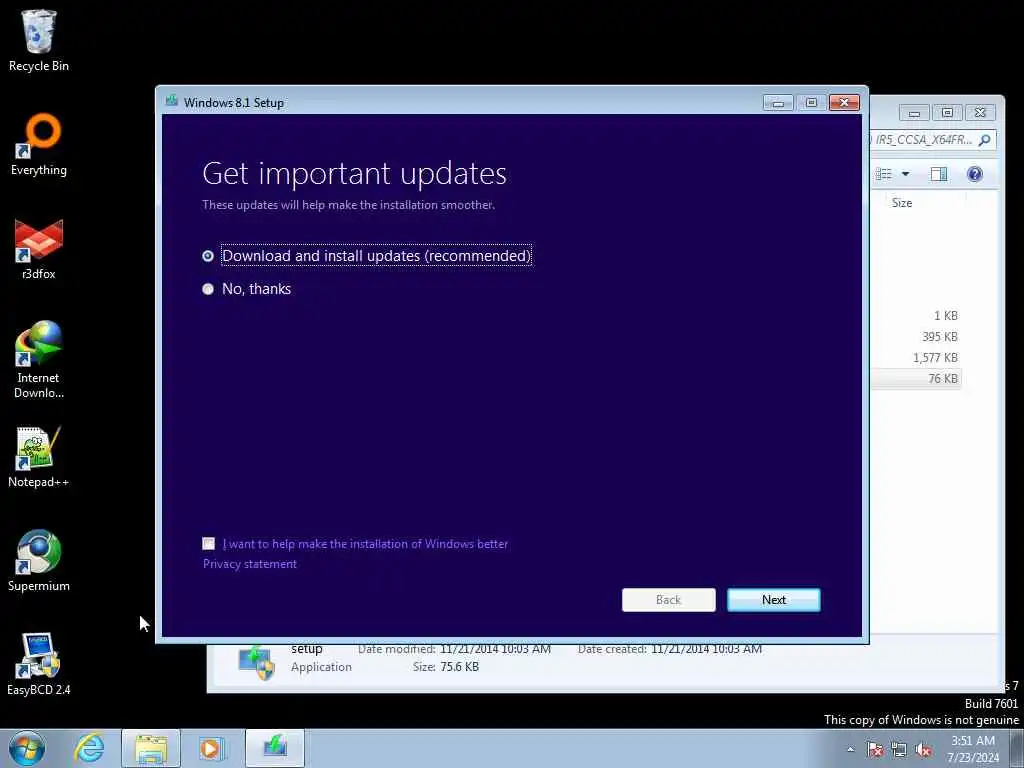Select the 395 KB file row in Explorer
1024x768 pixels.
916,337
